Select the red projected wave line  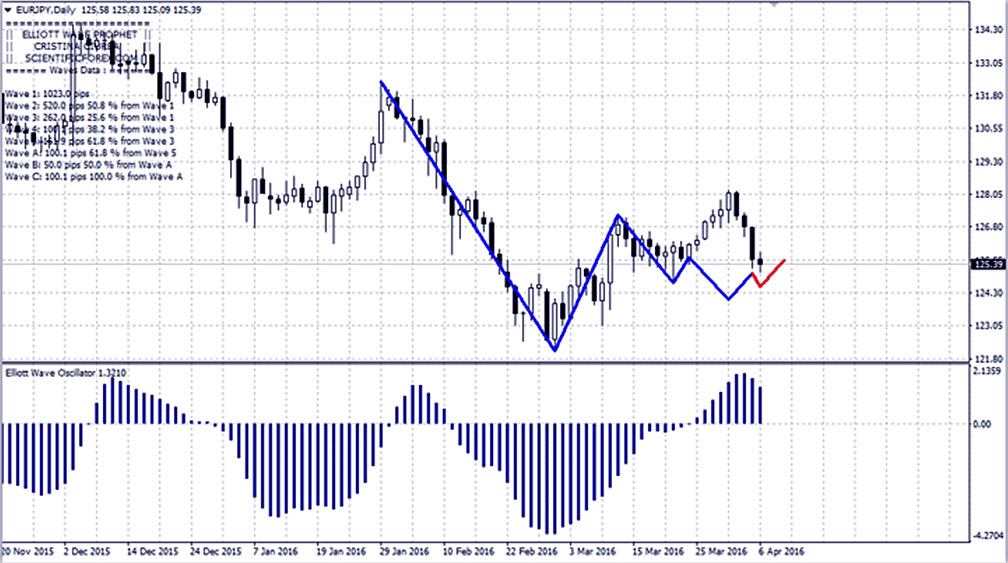(771, 273)
